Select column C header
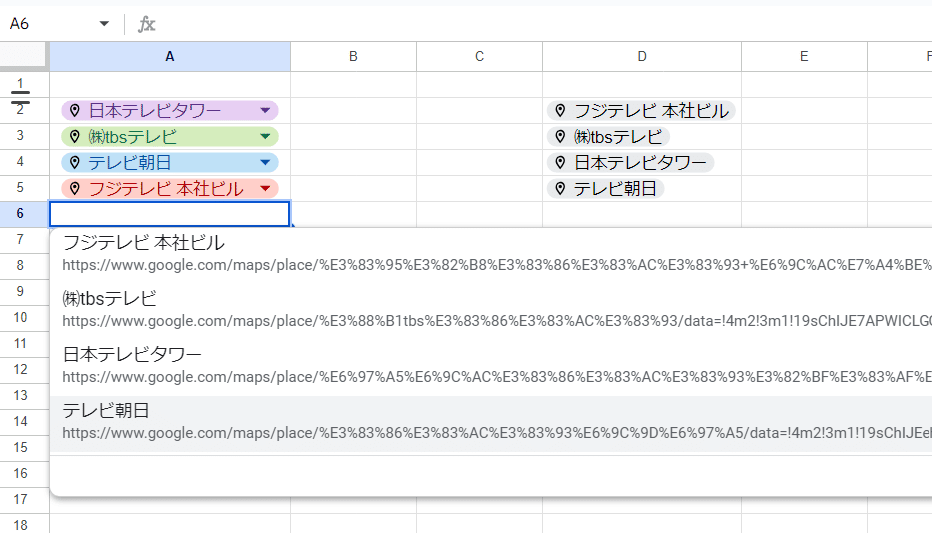The width and height of the screenshot is (932, 533). point(479,56)
